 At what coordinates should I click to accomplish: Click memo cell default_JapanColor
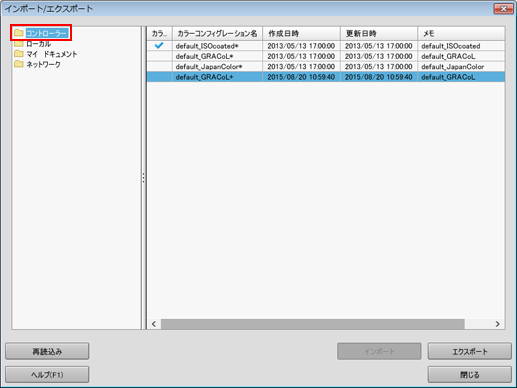pyautogui.click(x=452, y=67)
